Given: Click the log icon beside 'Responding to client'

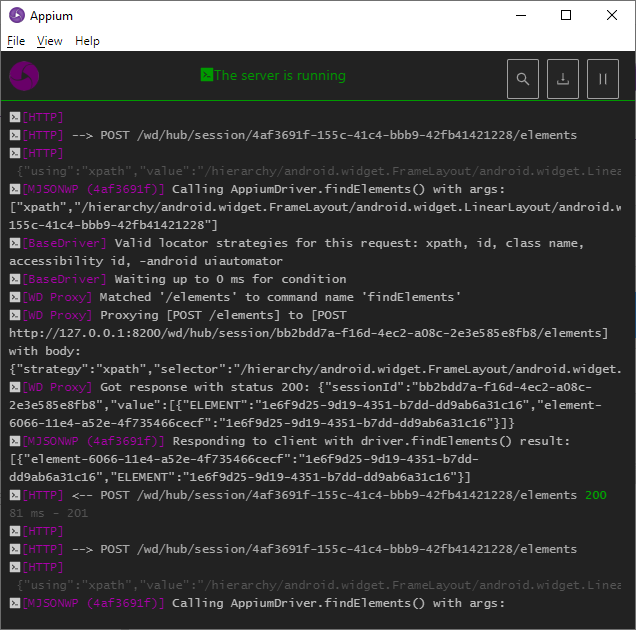Looking at the screenshot, I should click(x=15, y=441).
